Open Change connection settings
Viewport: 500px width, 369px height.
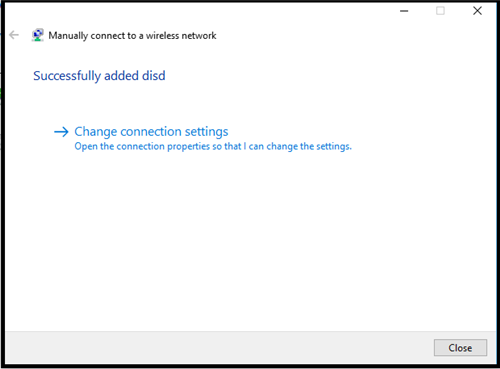[151, 132]
